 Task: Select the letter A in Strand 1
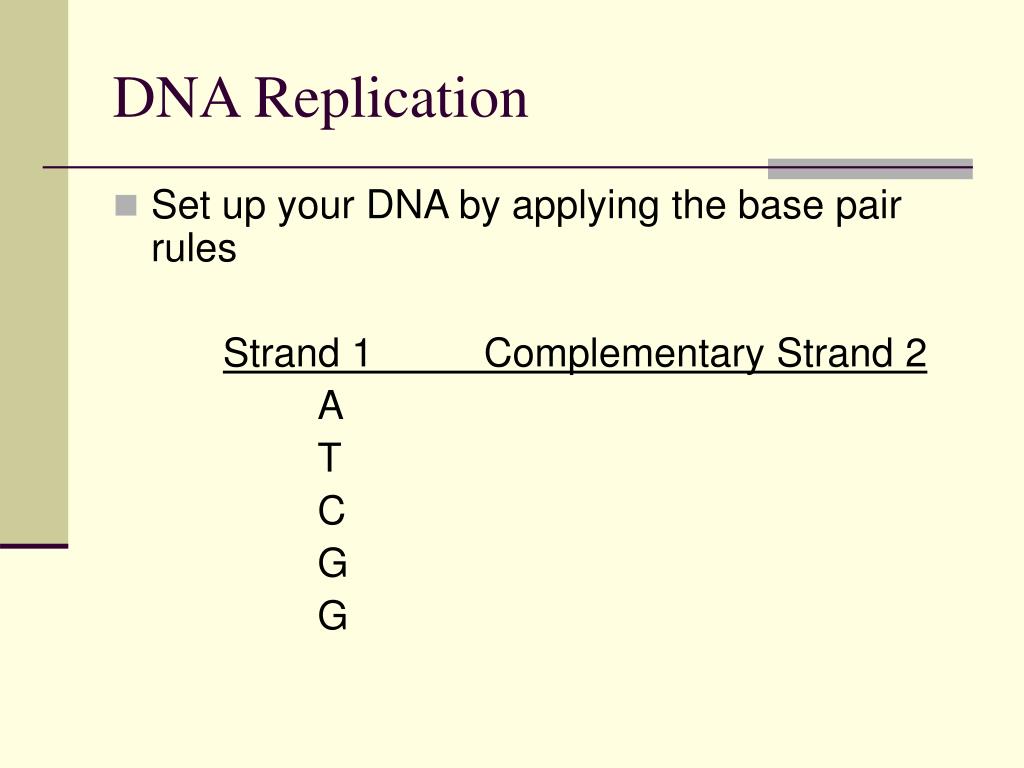pos(330,406)
